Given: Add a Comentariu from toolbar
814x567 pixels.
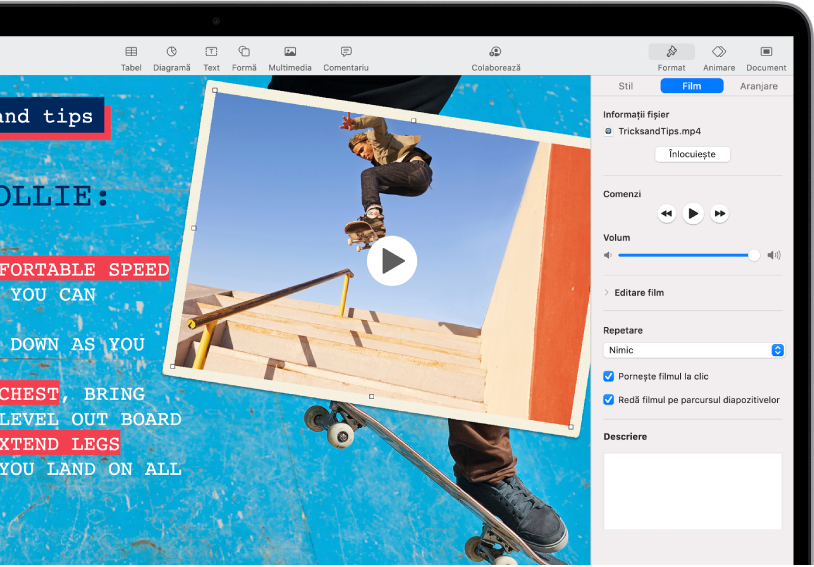Looking at the screenshot, I should (346, 52).
